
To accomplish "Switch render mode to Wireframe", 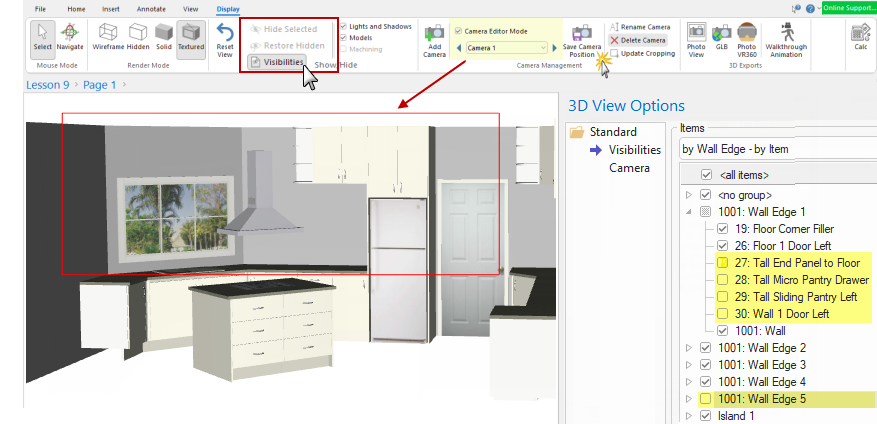I will [x=108, y=37].
